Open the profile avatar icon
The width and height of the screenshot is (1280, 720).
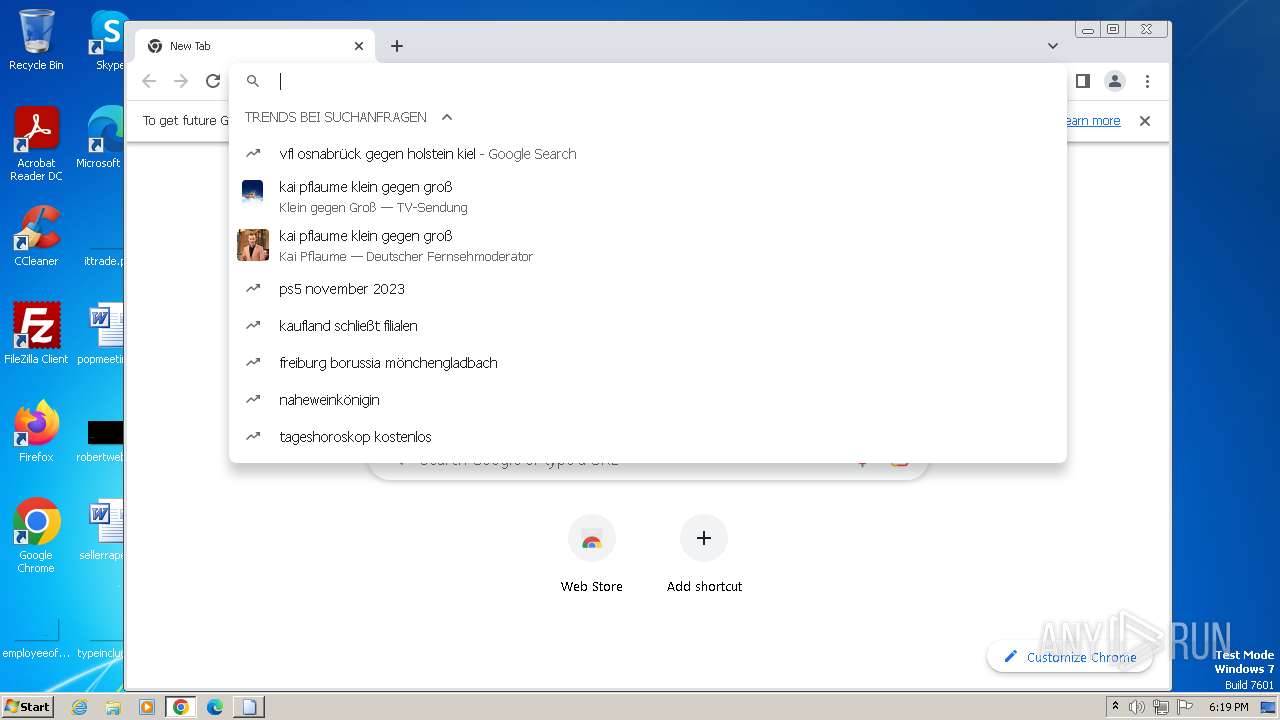(1115, 81)
